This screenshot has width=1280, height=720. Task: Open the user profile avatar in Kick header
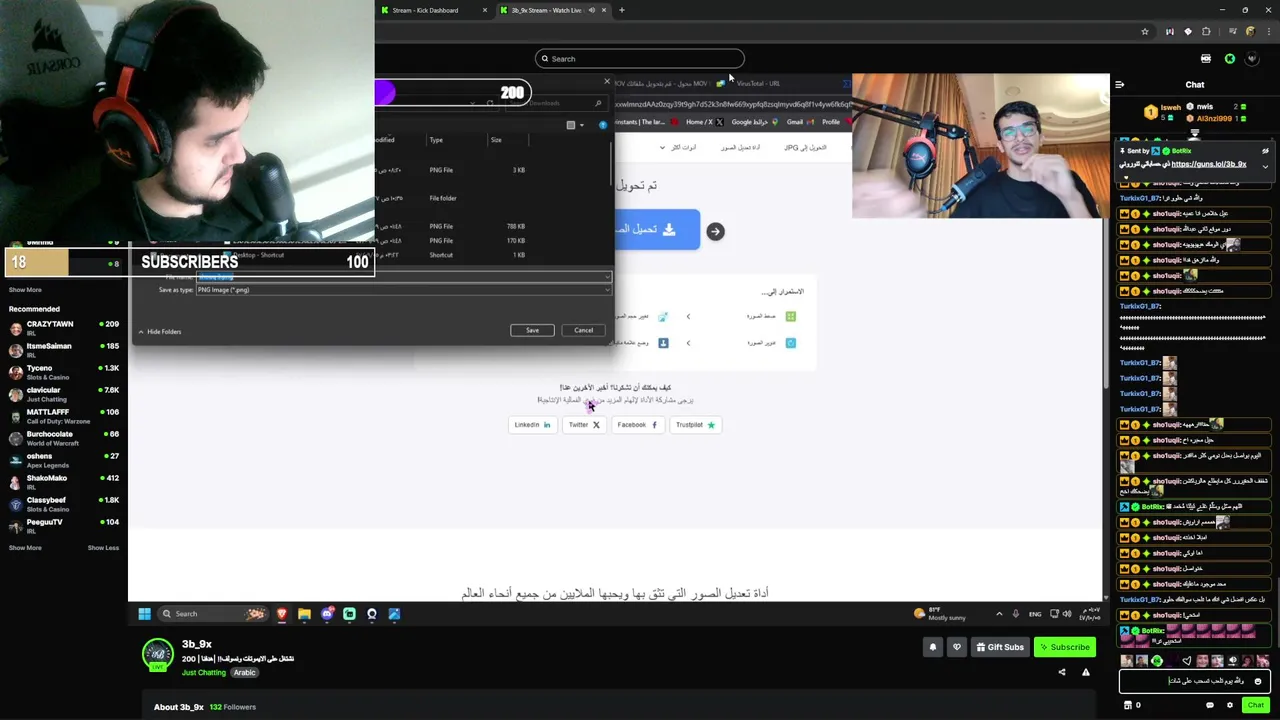1252,59
